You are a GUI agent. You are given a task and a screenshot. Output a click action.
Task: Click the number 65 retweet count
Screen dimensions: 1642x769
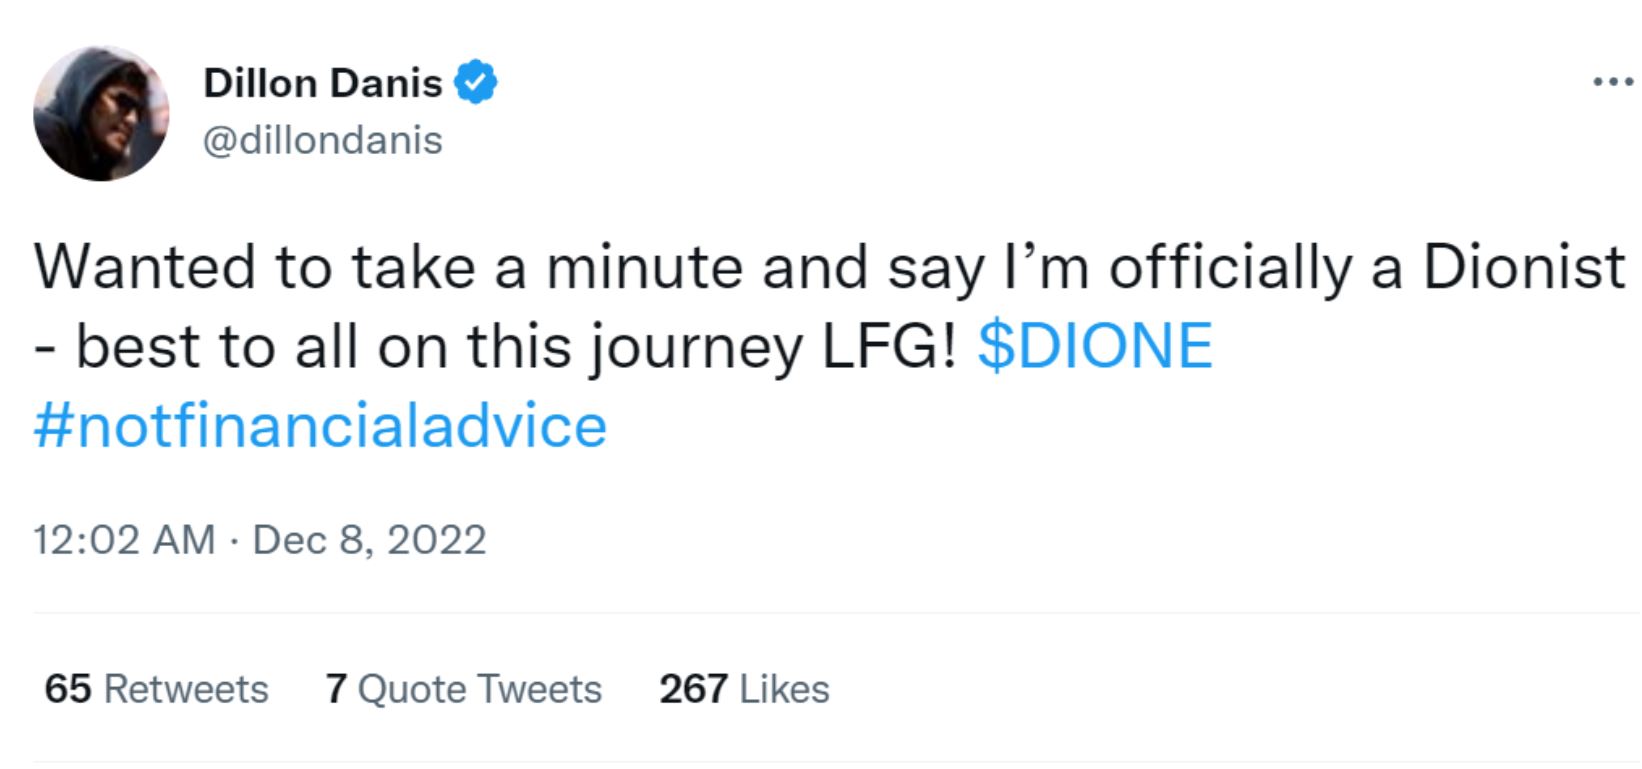tap(68, 689)
